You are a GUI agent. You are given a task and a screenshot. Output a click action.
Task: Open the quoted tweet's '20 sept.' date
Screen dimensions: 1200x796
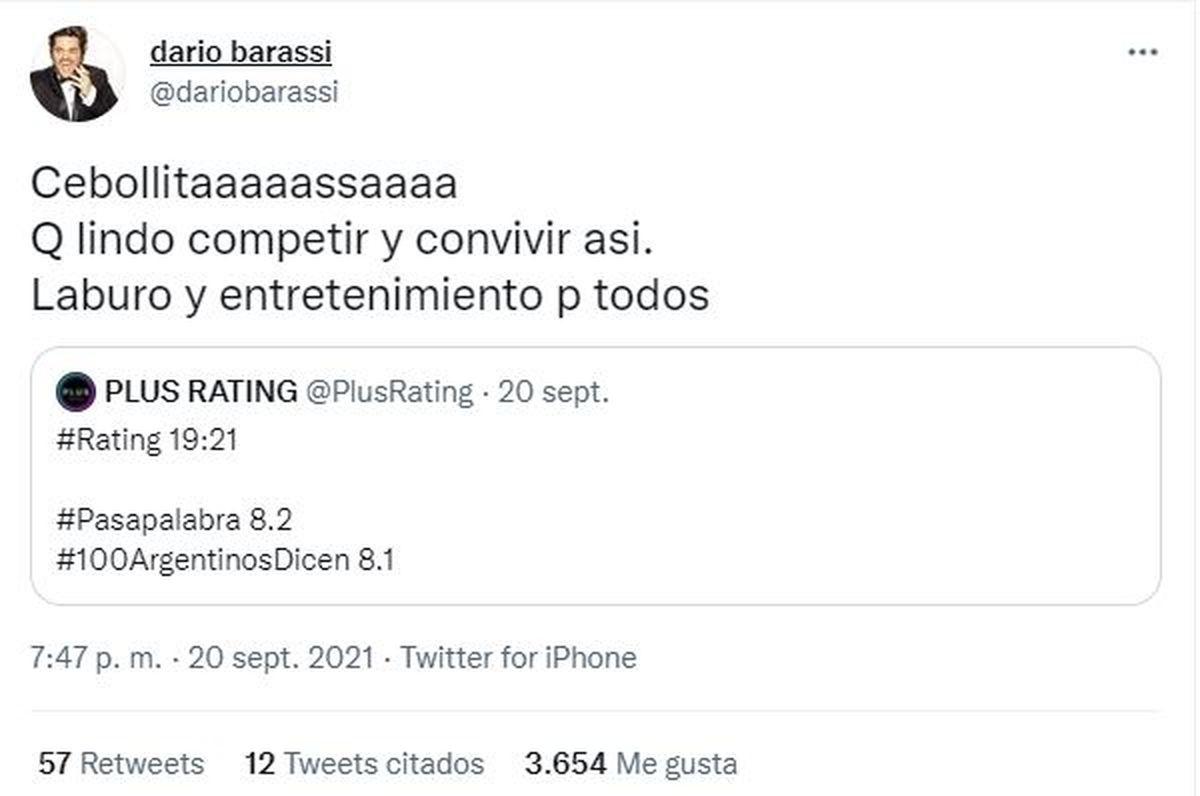(553, 392)
